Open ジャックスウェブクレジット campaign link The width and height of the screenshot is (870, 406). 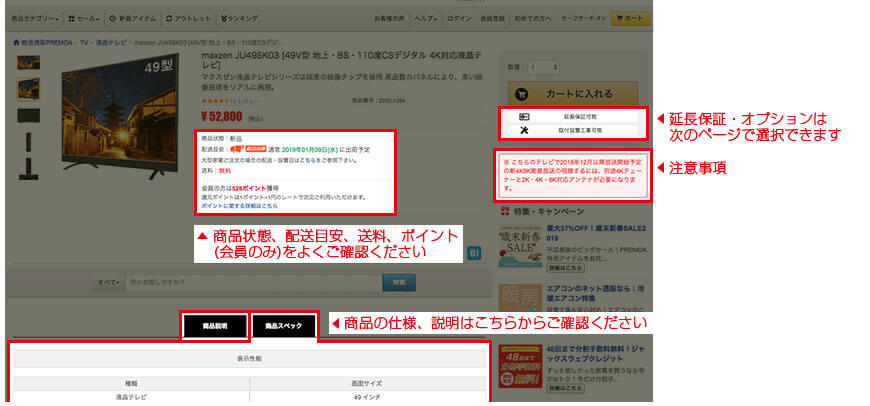click(596, 353)
